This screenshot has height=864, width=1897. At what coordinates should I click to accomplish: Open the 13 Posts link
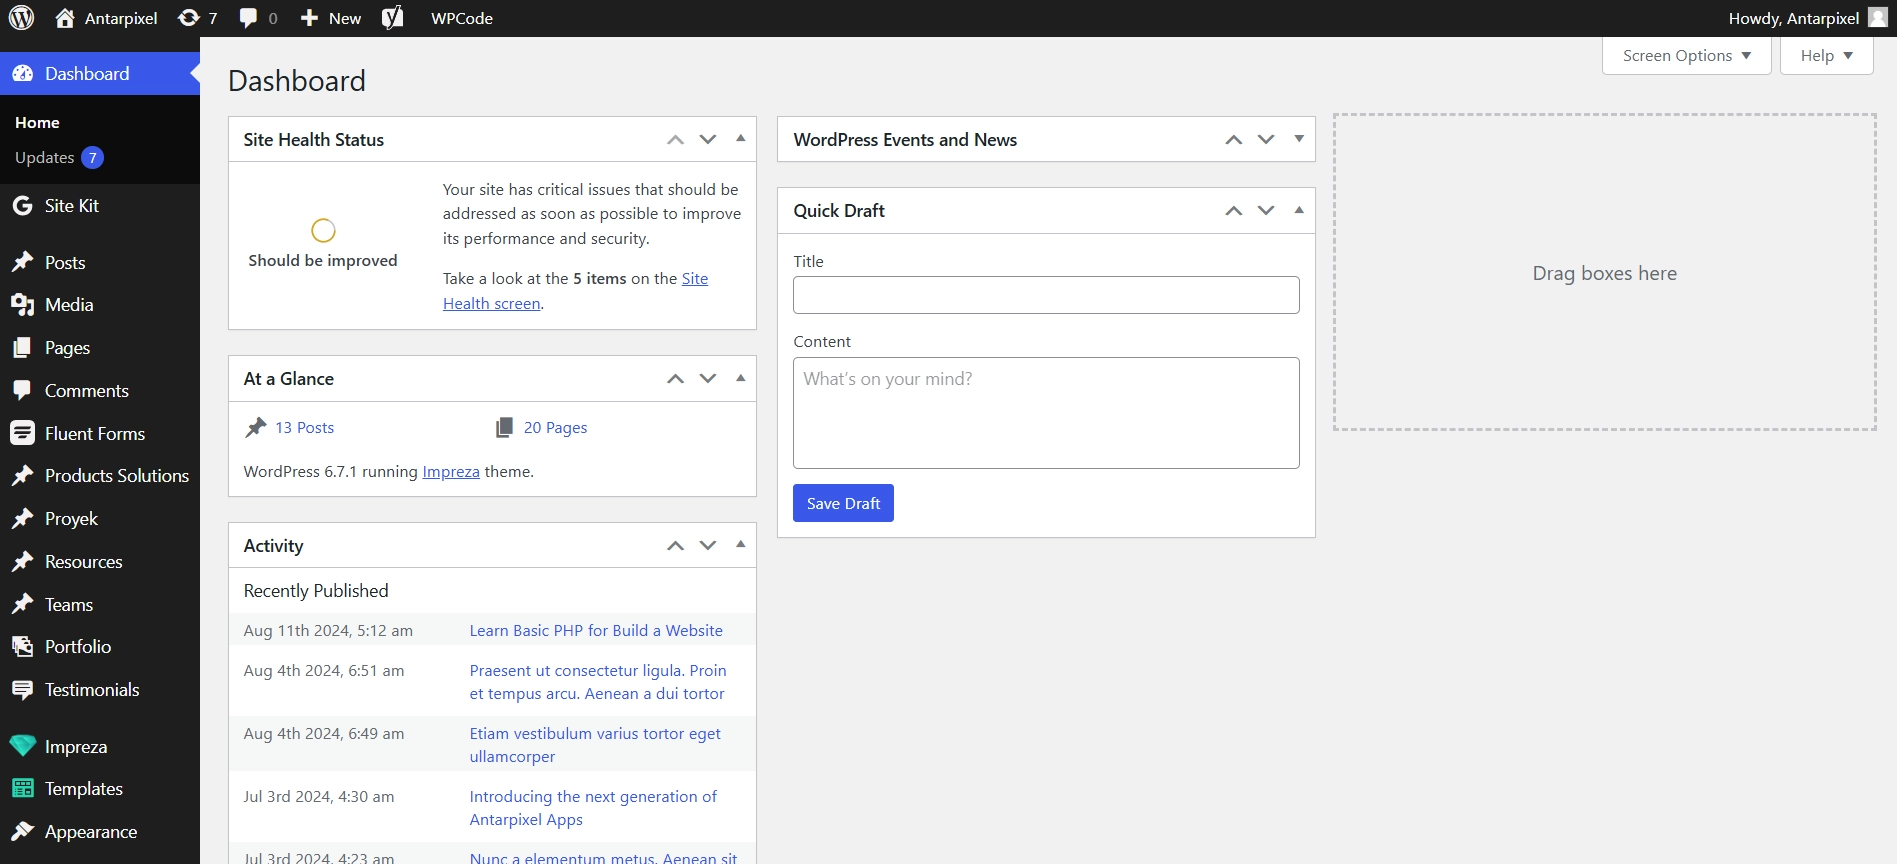click(x=304, y=428)
